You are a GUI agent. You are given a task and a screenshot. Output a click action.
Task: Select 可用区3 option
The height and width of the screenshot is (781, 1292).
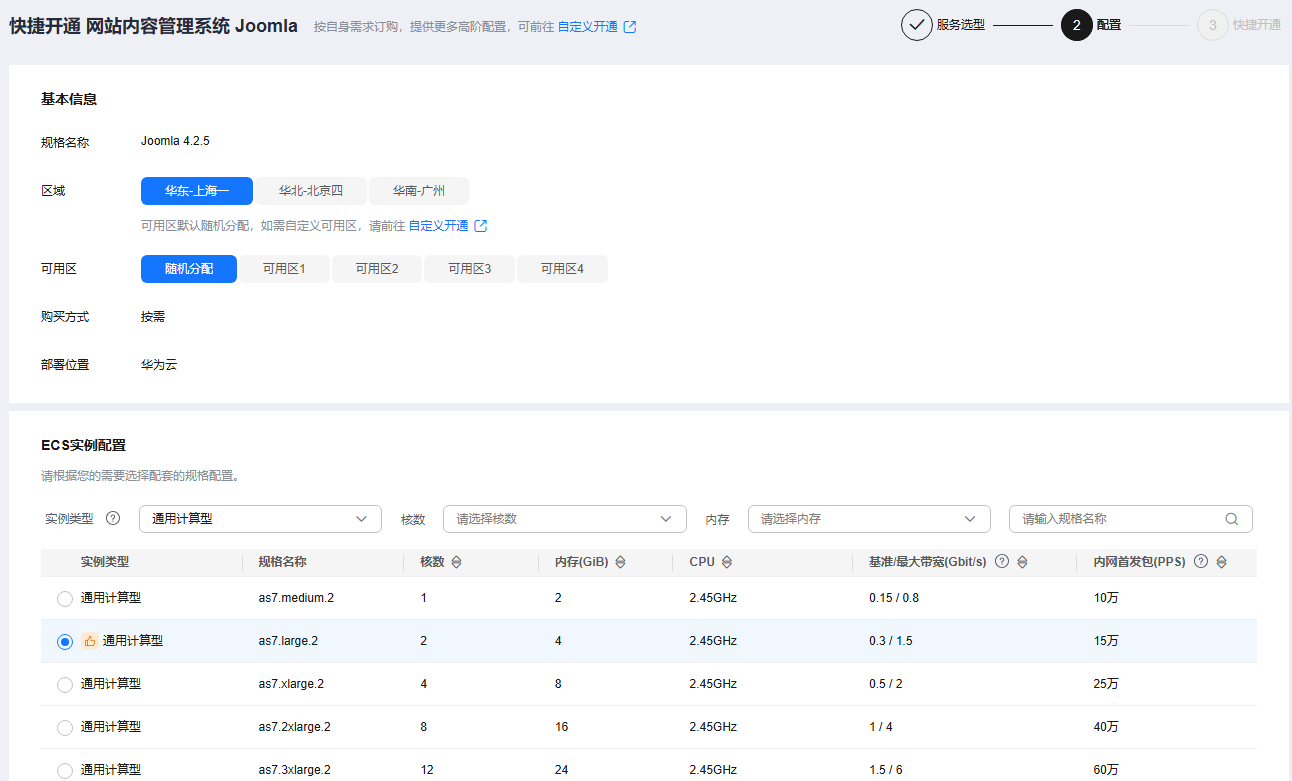[x=470, y=269]
